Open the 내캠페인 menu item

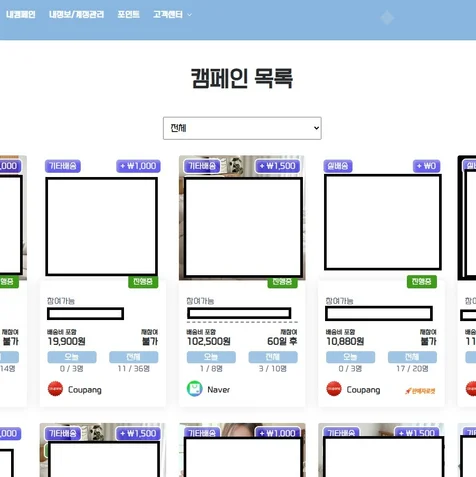(x=21, y=14)
